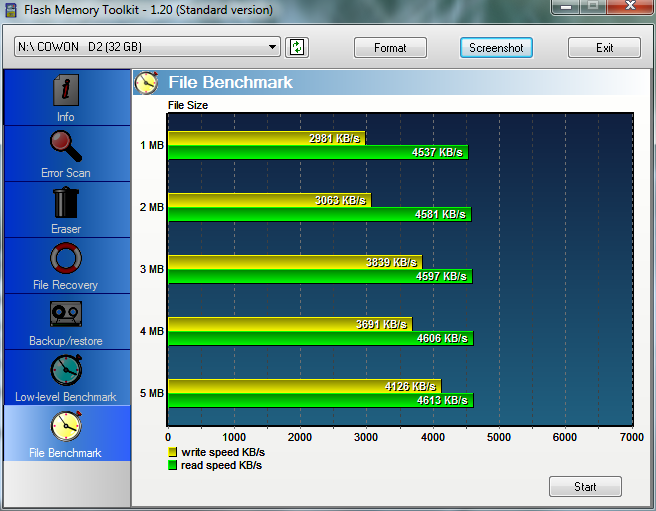Viewport: 656px width, 511px height.
Task: Select the File Recovery label
Action: click(65, 285)
